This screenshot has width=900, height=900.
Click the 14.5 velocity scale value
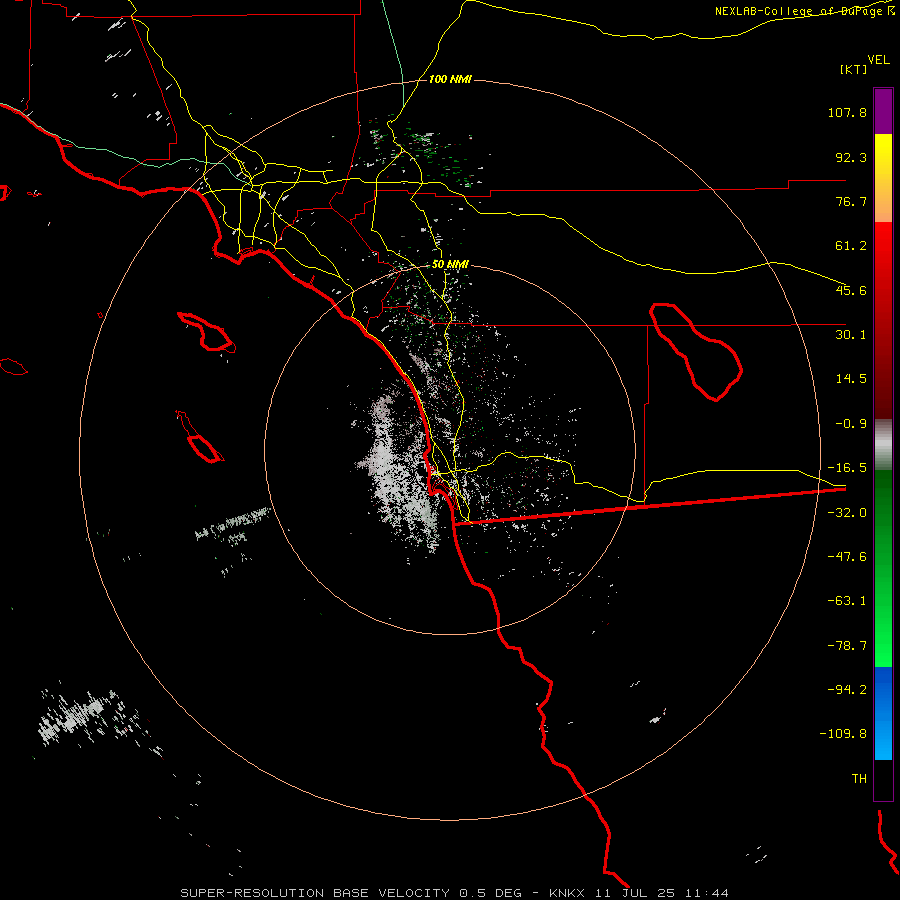coord(851,379)
